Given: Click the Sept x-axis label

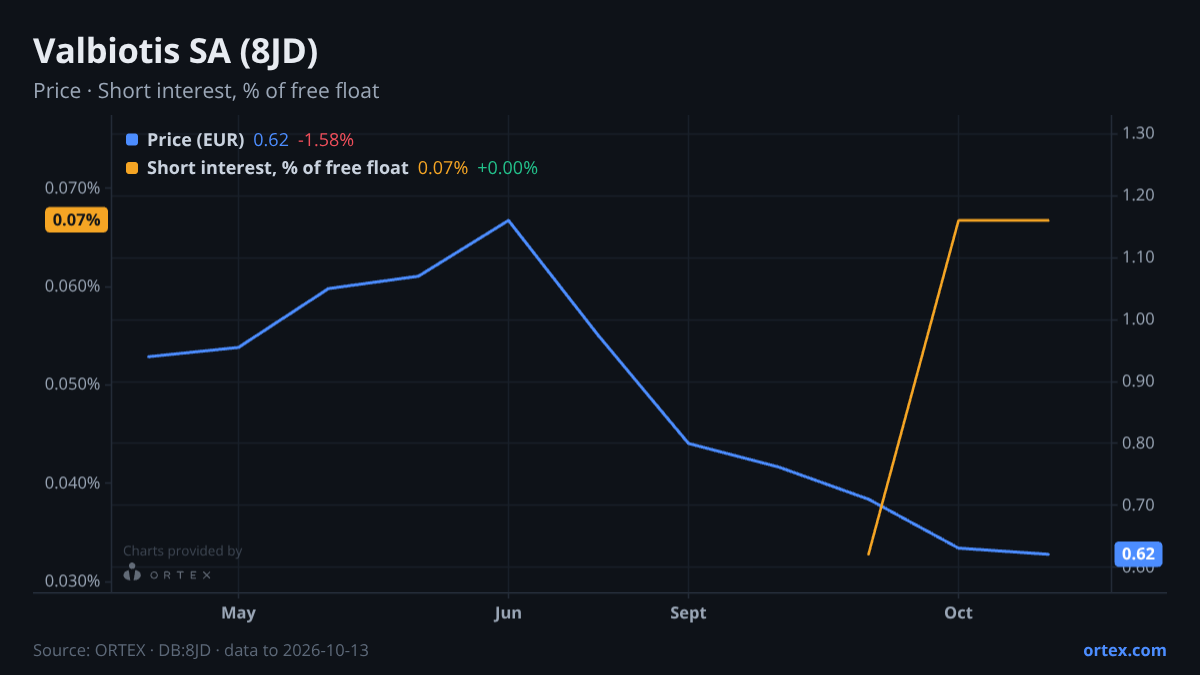Looking at the screenshot, I should [x=688, y=613].
